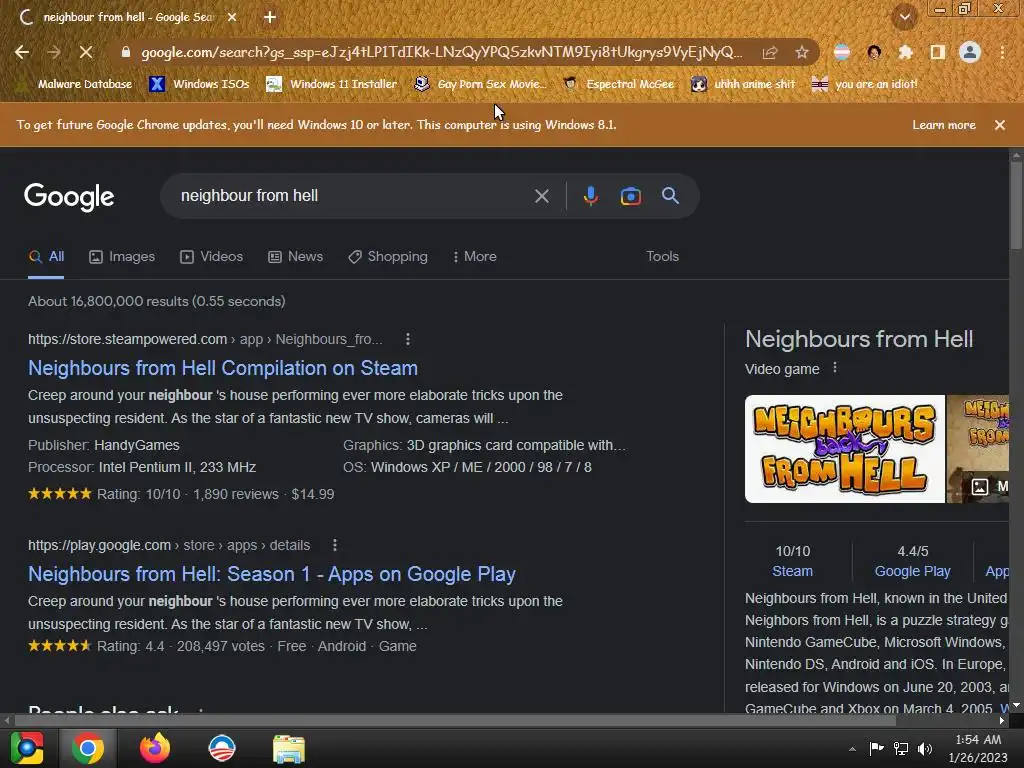The height and width of the screenshot is (768, 1024).
Task: Open options beside Video game label
Action: [835, 368]
